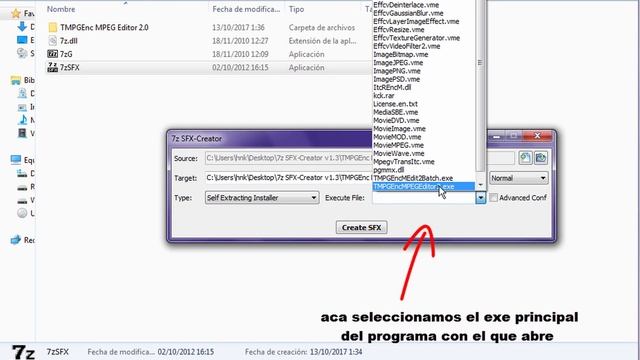Click the Favorites star icon in sidebar
The width and height of the screenshot is (640, 360).
click(16, 13)
